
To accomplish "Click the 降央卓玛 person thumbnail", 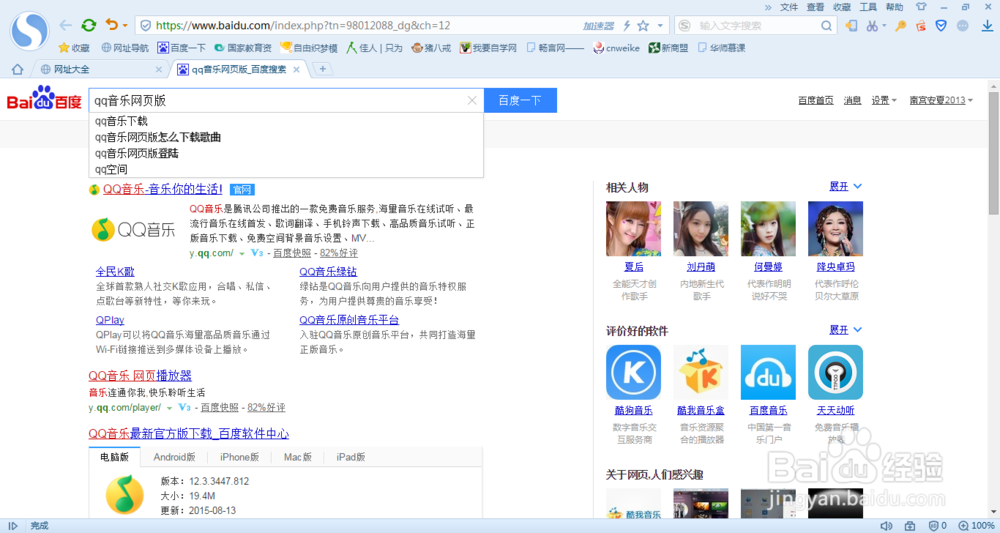I will point(835,229).
